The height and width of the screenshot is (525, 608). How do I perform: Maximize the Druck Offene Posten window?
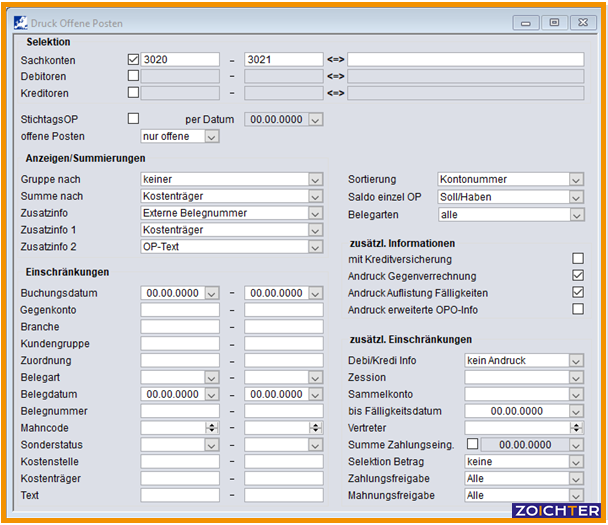553,22
